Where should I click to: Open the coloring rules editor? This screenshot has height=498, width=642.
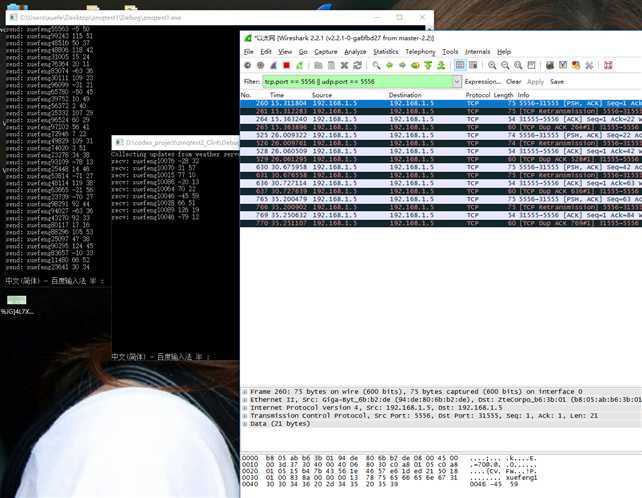click(x=576, y=65)
